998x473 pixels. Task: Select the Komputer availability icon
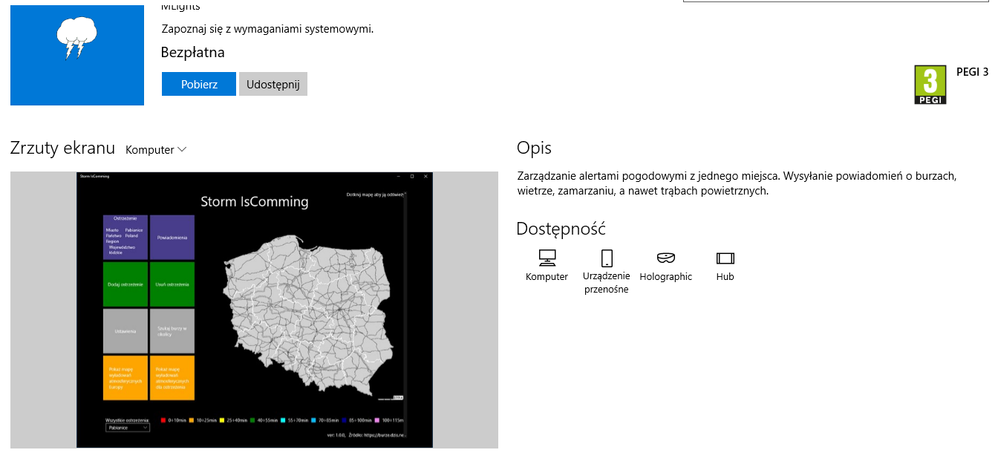point(546,258)
